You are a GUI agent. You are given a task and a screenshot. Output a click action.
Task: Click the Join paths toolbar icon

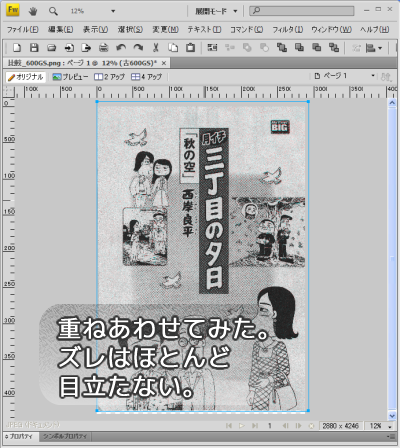(x=247, y=48)
